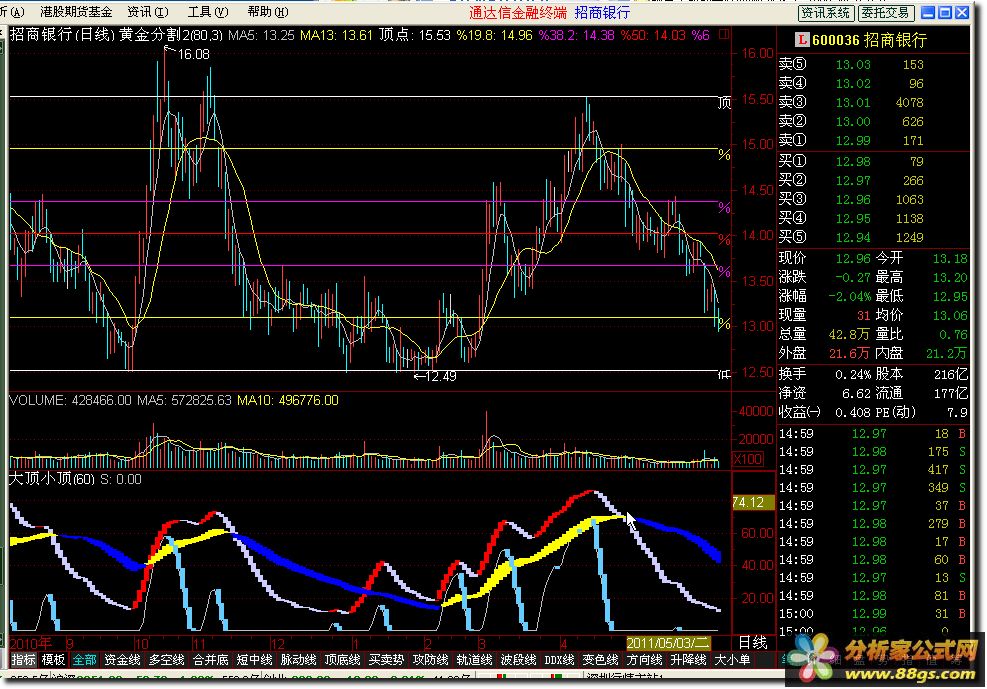
Task: Select the 15:00 12.99 trade row
Action: pos(872,613)
